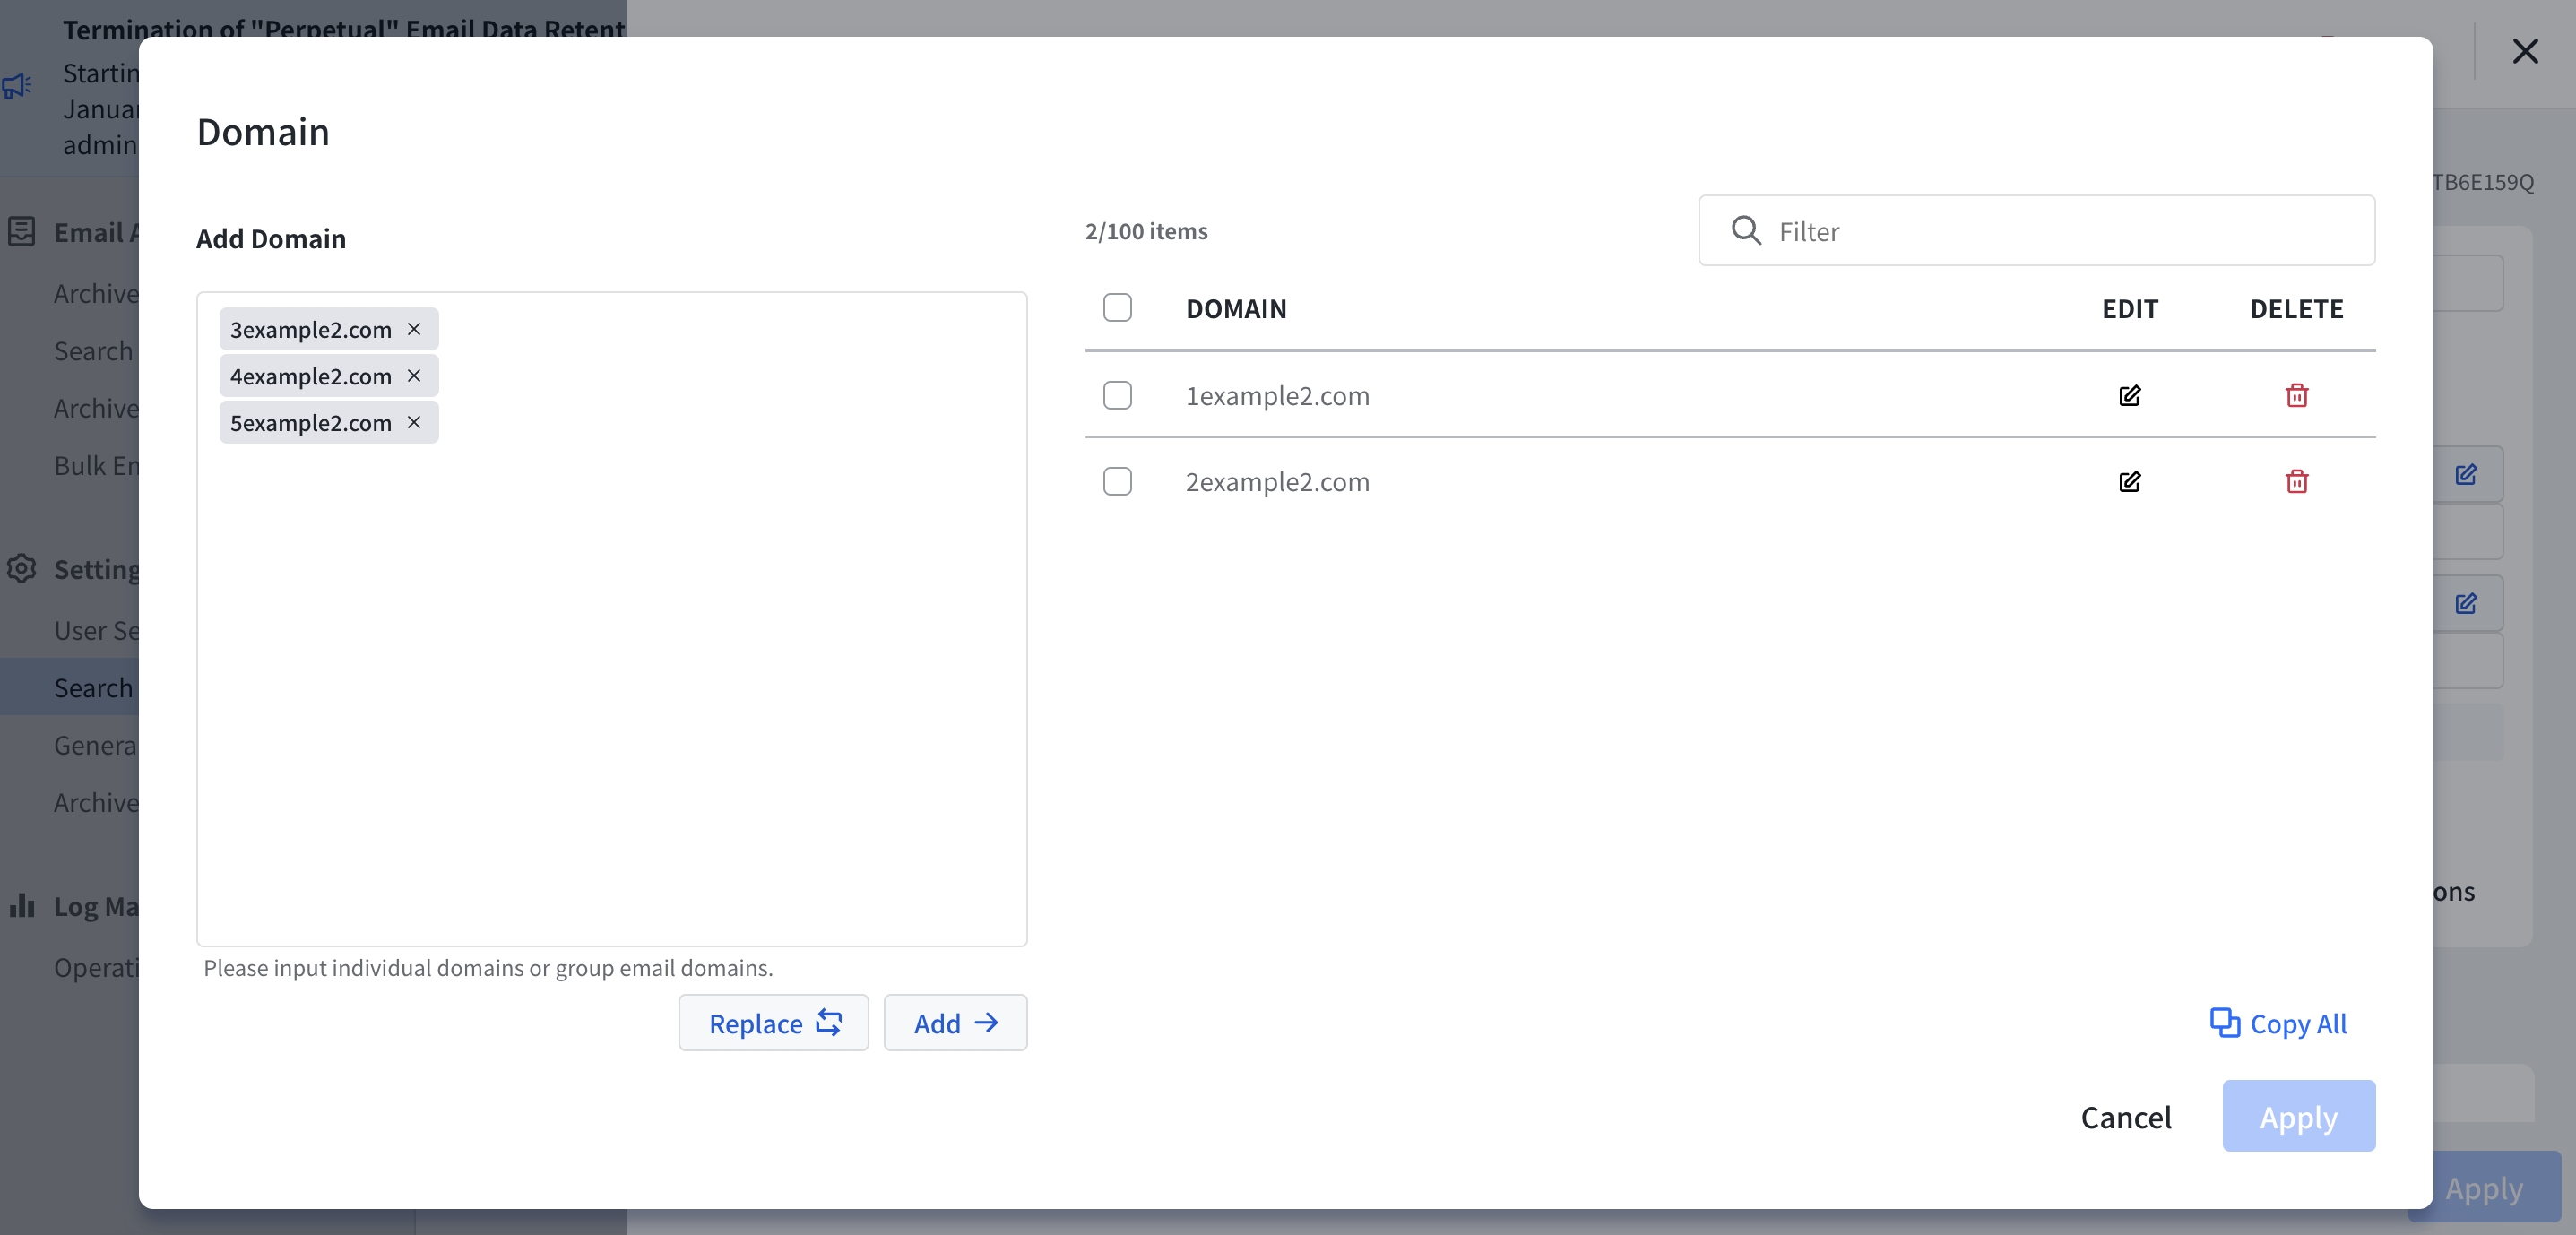Close the panel with the X icon
This screenshot has height=1235, width=2576.
pos(2525,51)
